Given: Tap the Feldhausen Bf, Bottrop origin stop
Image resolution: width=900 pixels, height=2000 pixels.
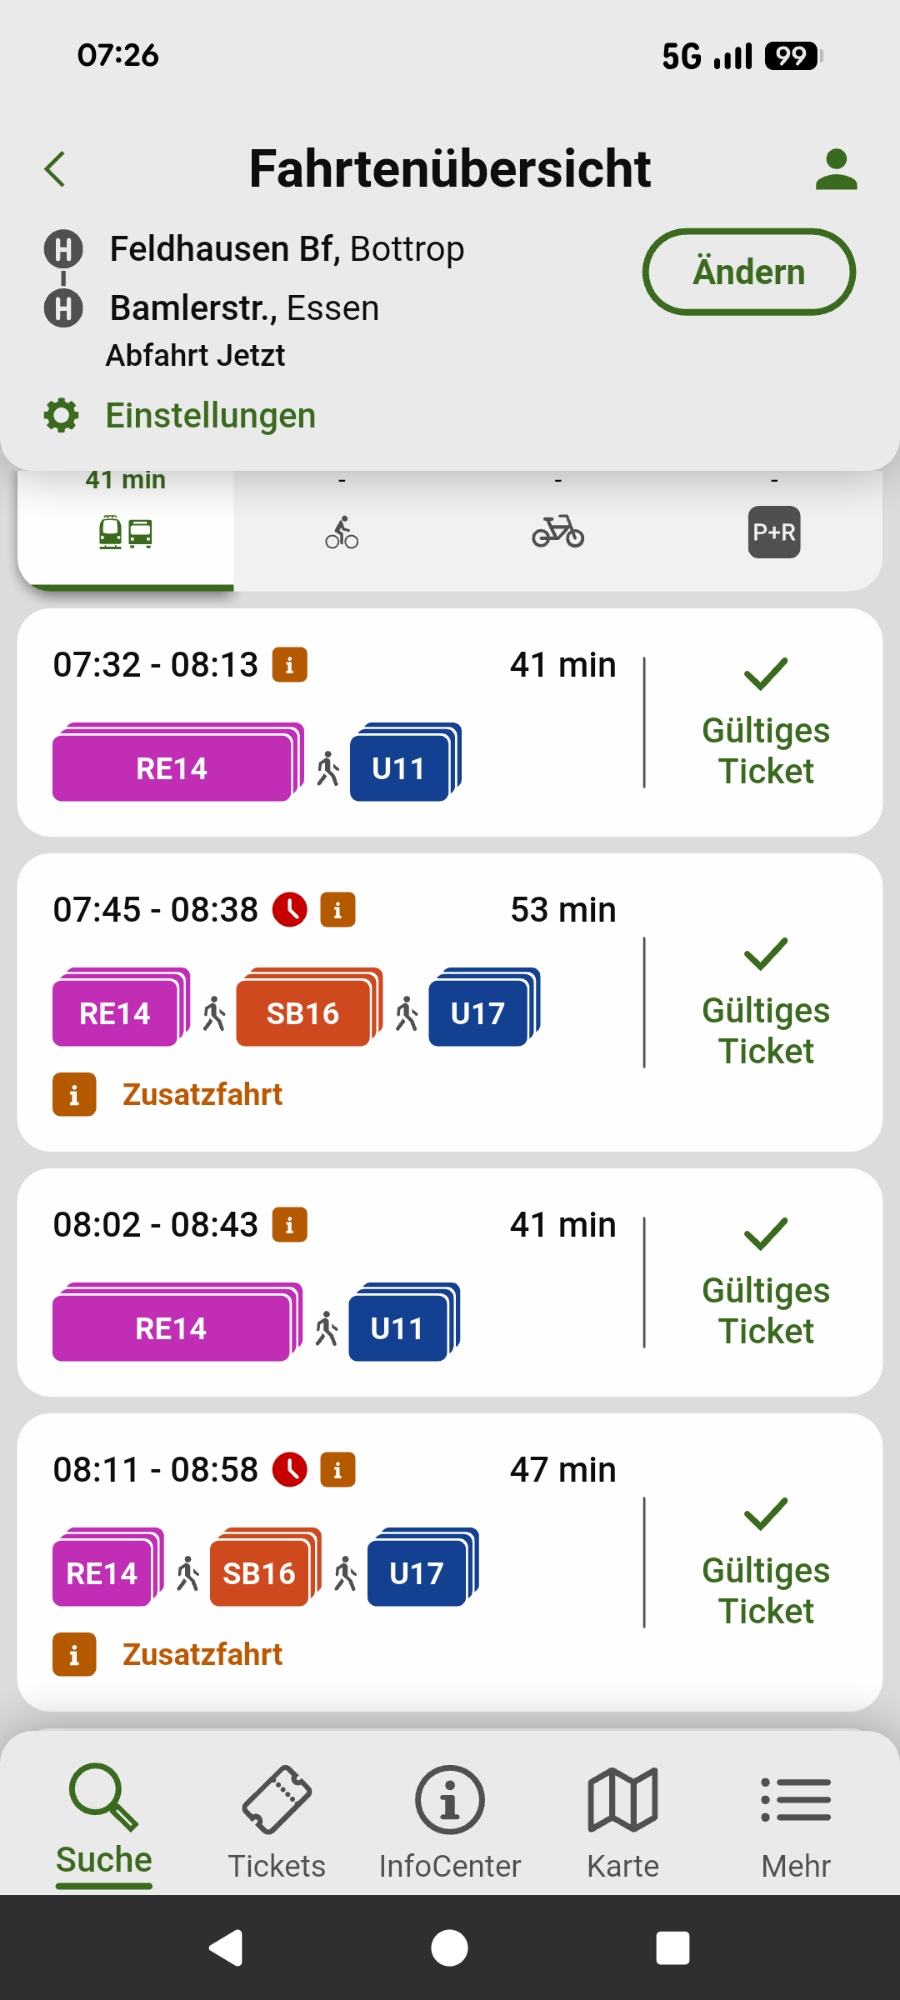Looking at the screenshot, I should [286, 249].
